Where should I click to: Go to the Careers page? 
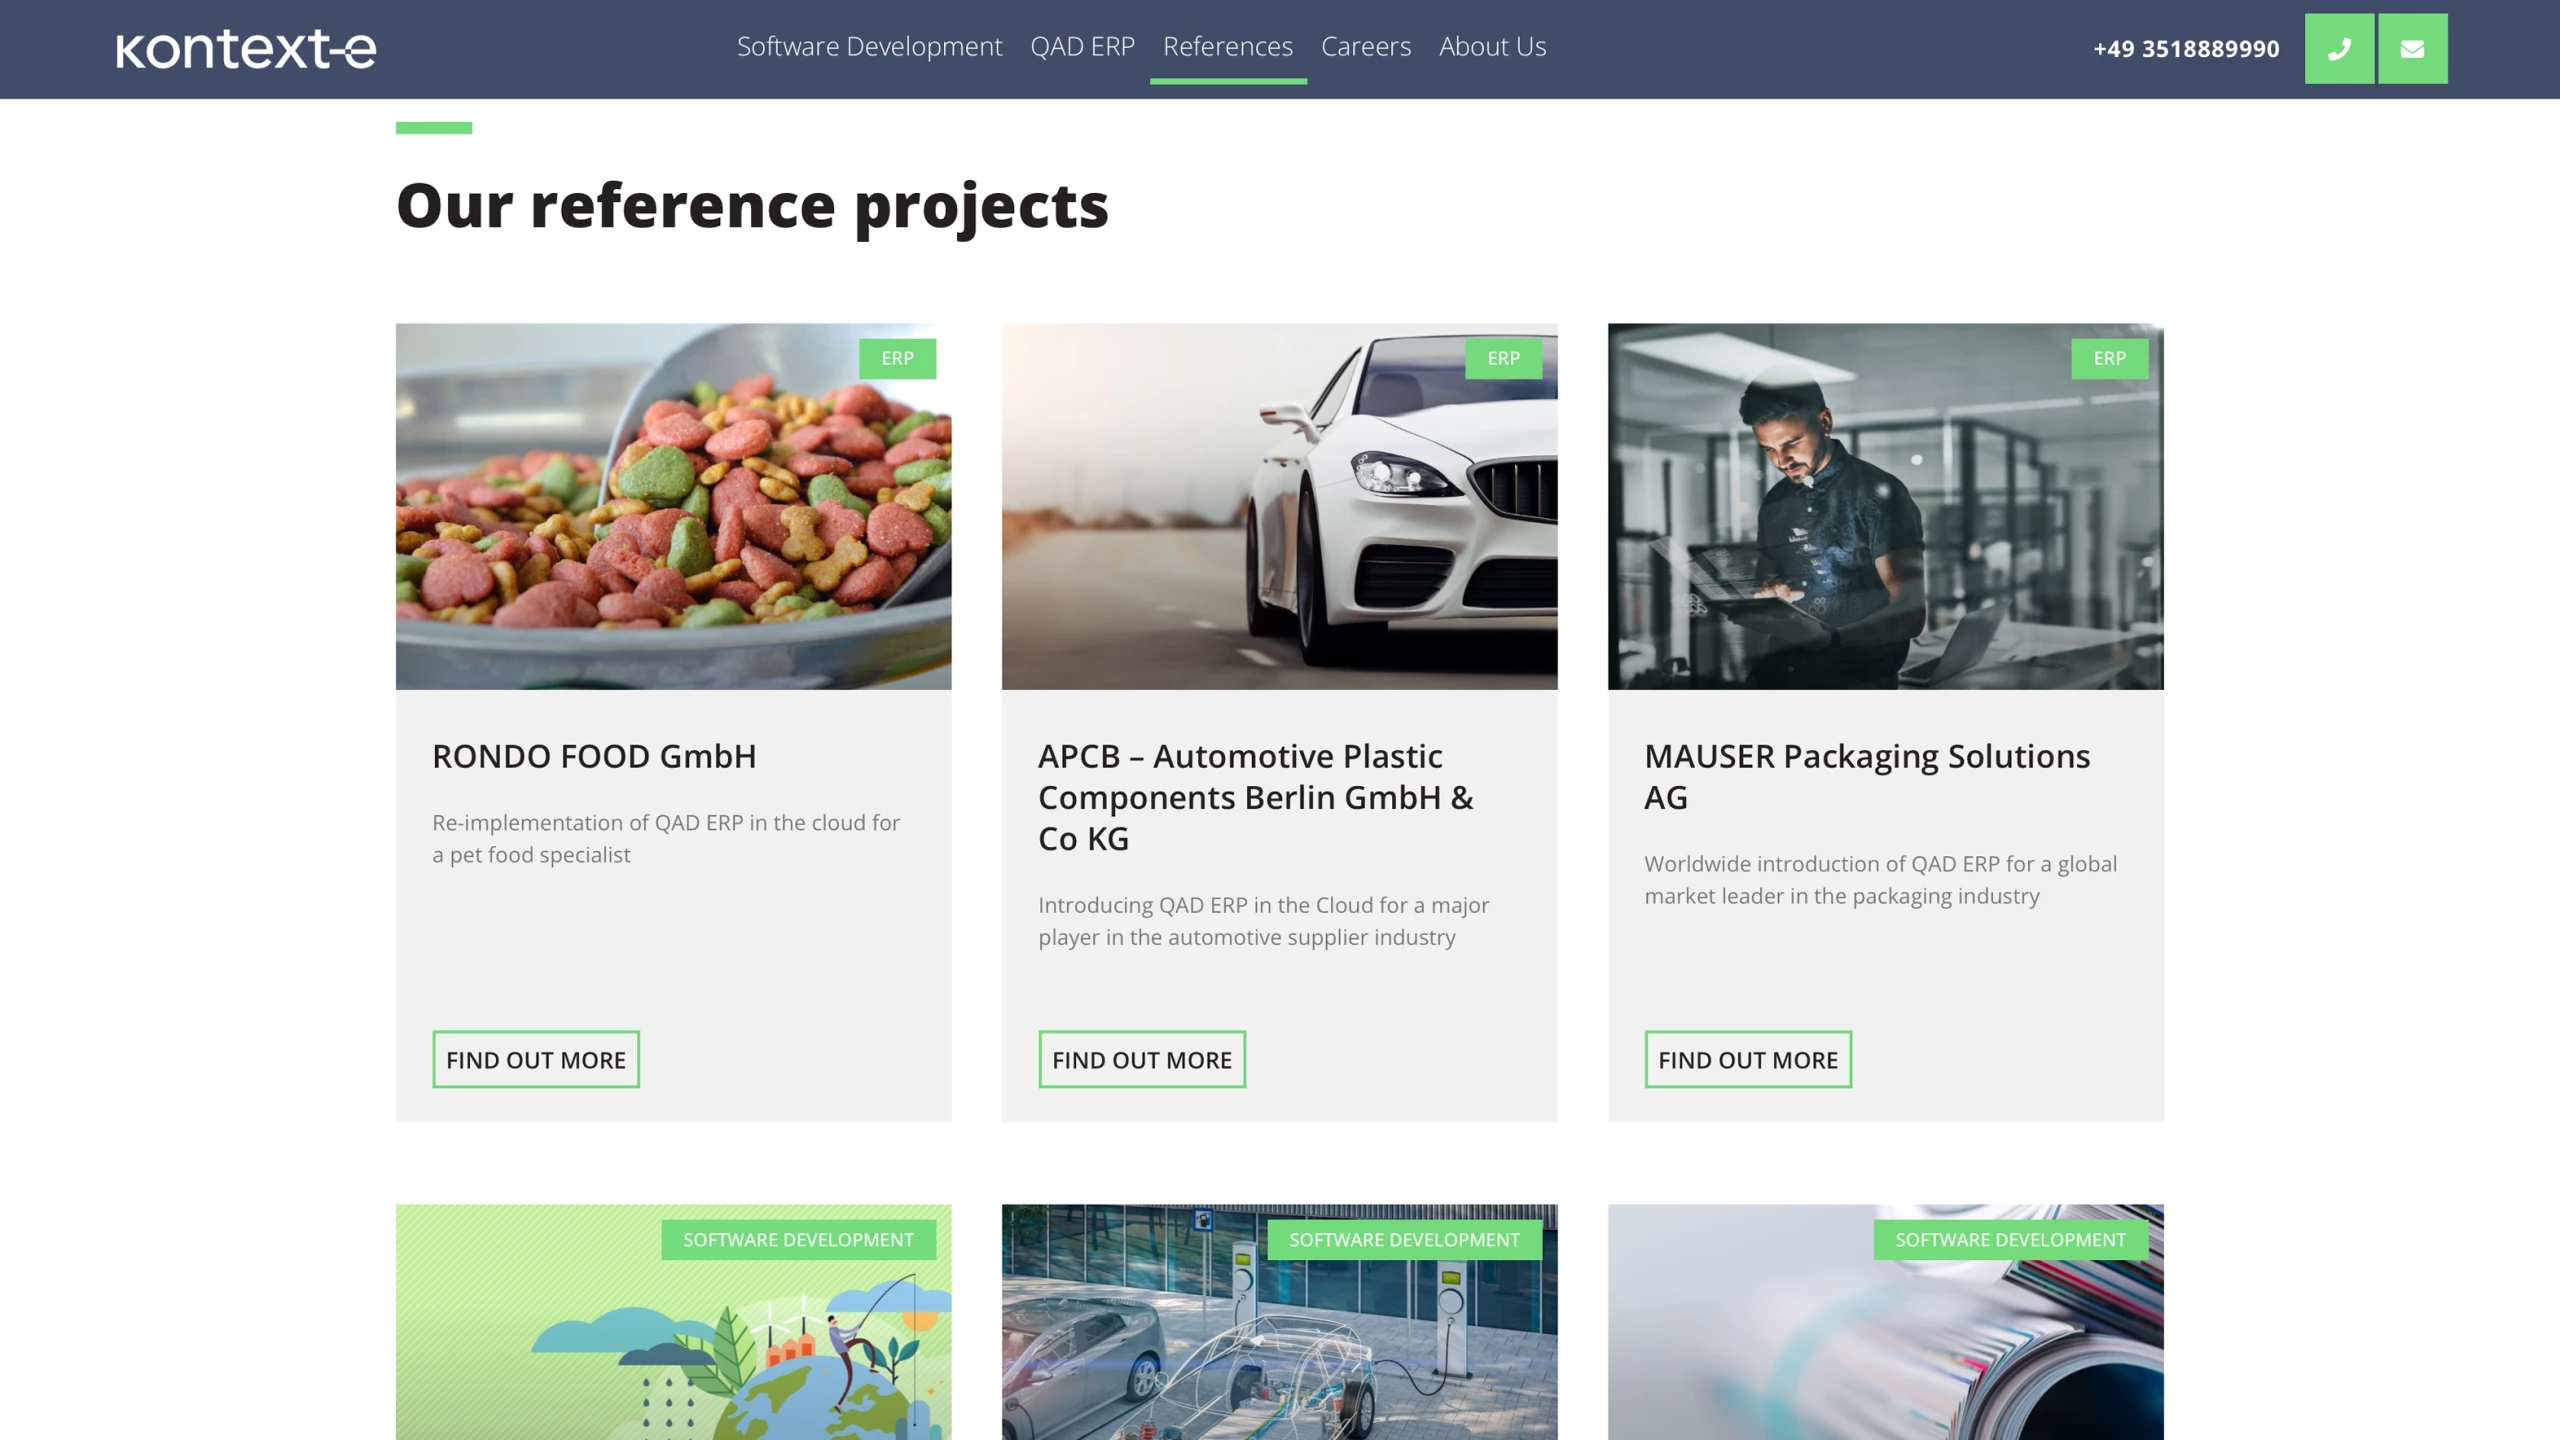(x=1366, y=46)
